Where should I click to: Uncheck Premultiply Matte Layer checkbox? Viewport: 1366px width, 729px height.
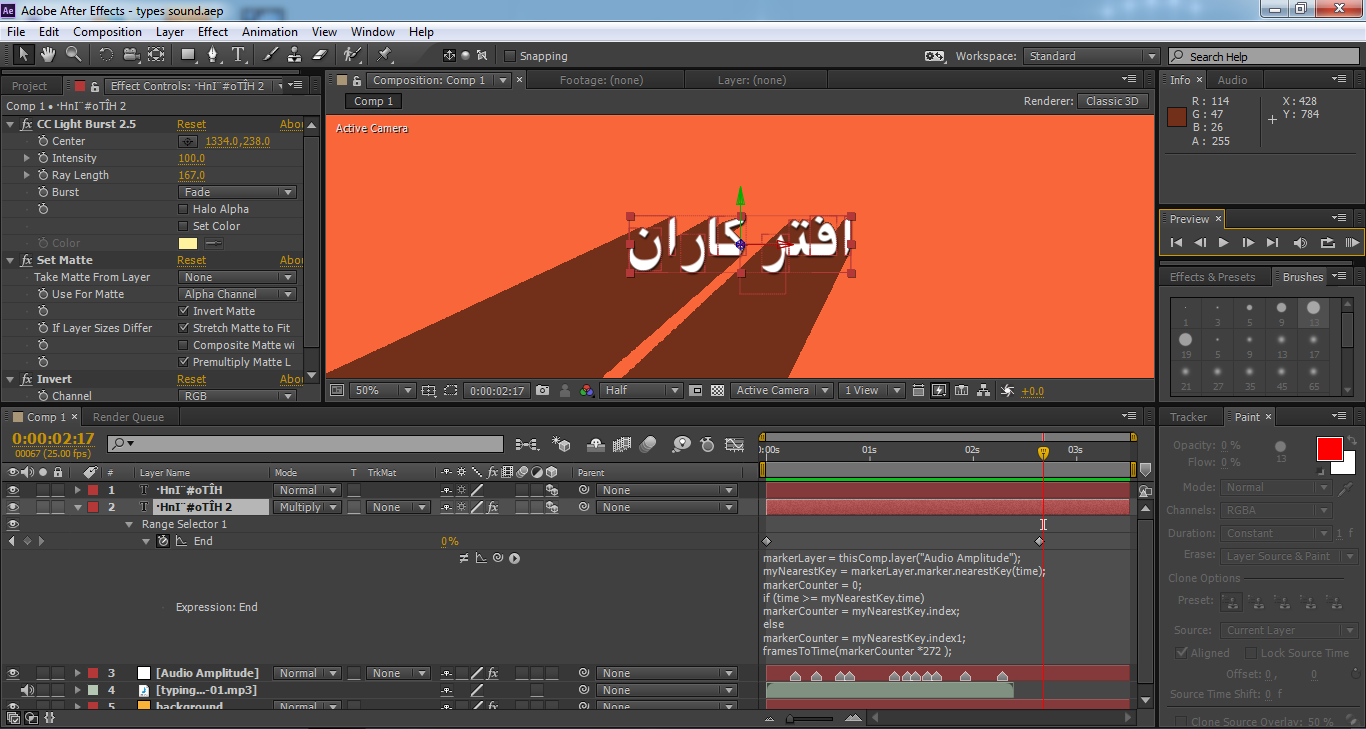tap(183, 362)
